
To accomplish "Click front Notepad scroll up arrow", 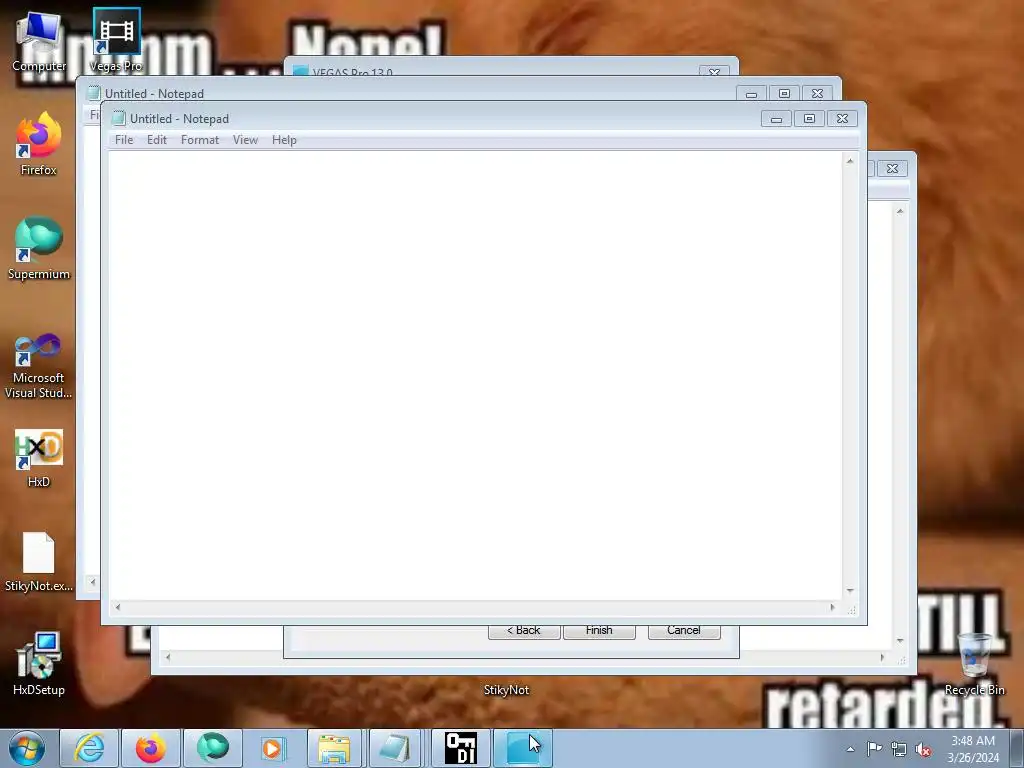I will point(850,161).
